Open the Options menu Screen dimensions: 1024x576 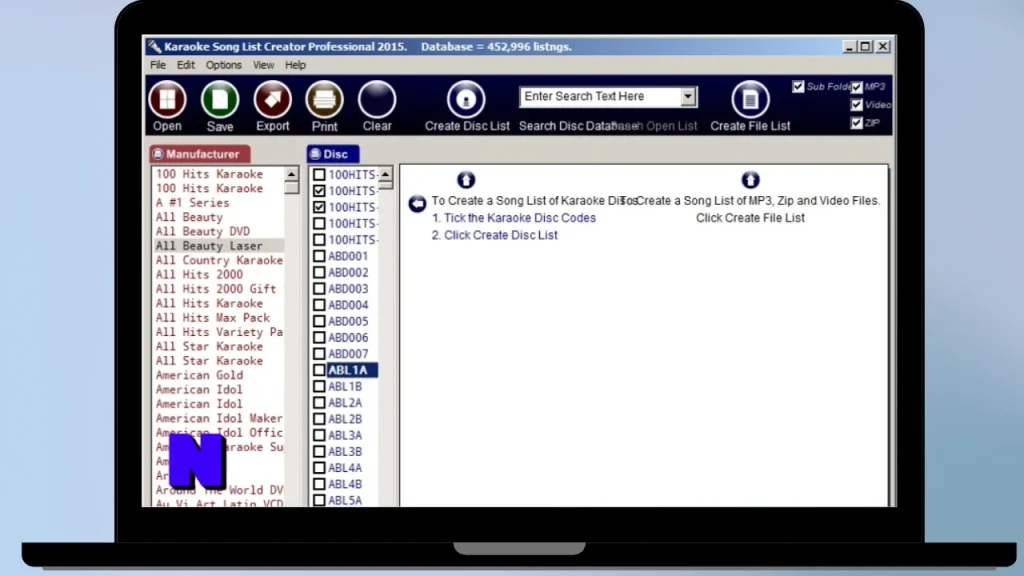tap(223, 65)
